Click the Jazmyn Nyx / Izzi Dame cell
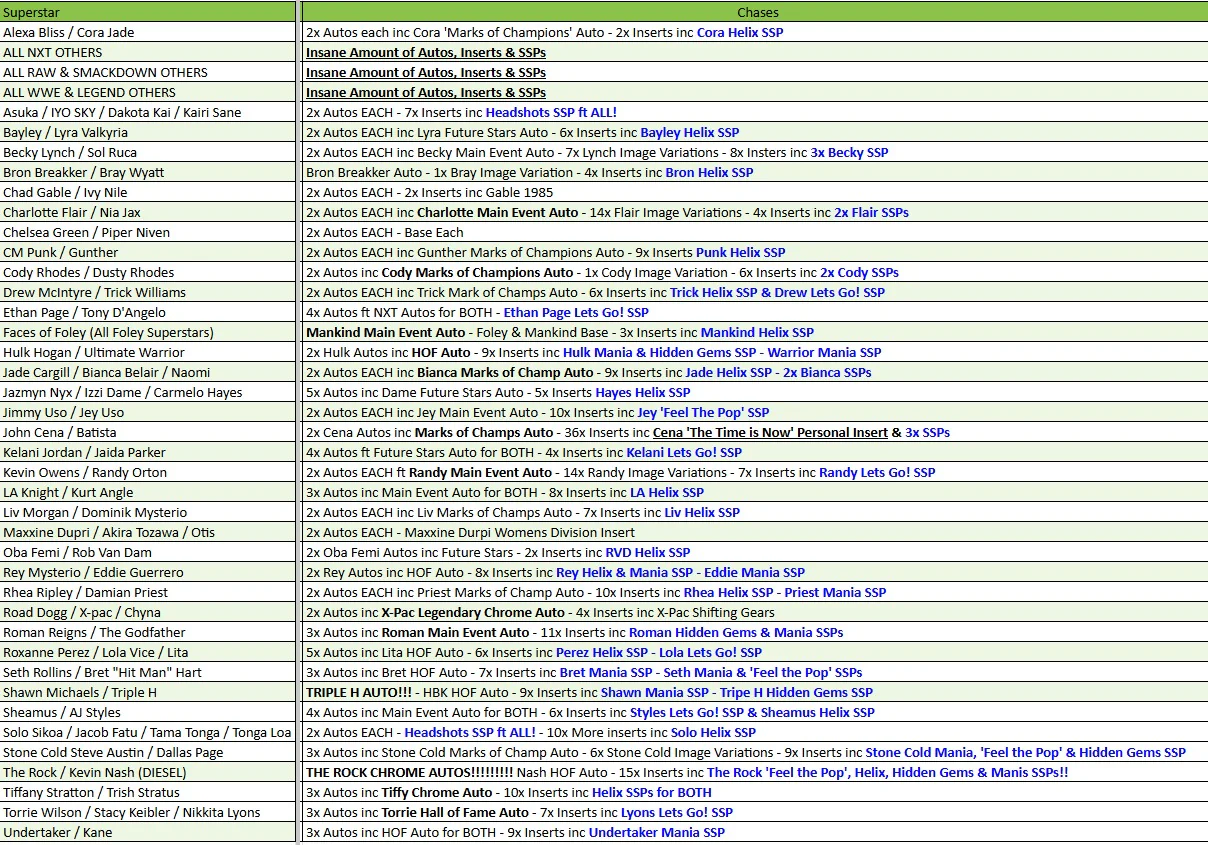1208x845 pixels. [148, 392]
